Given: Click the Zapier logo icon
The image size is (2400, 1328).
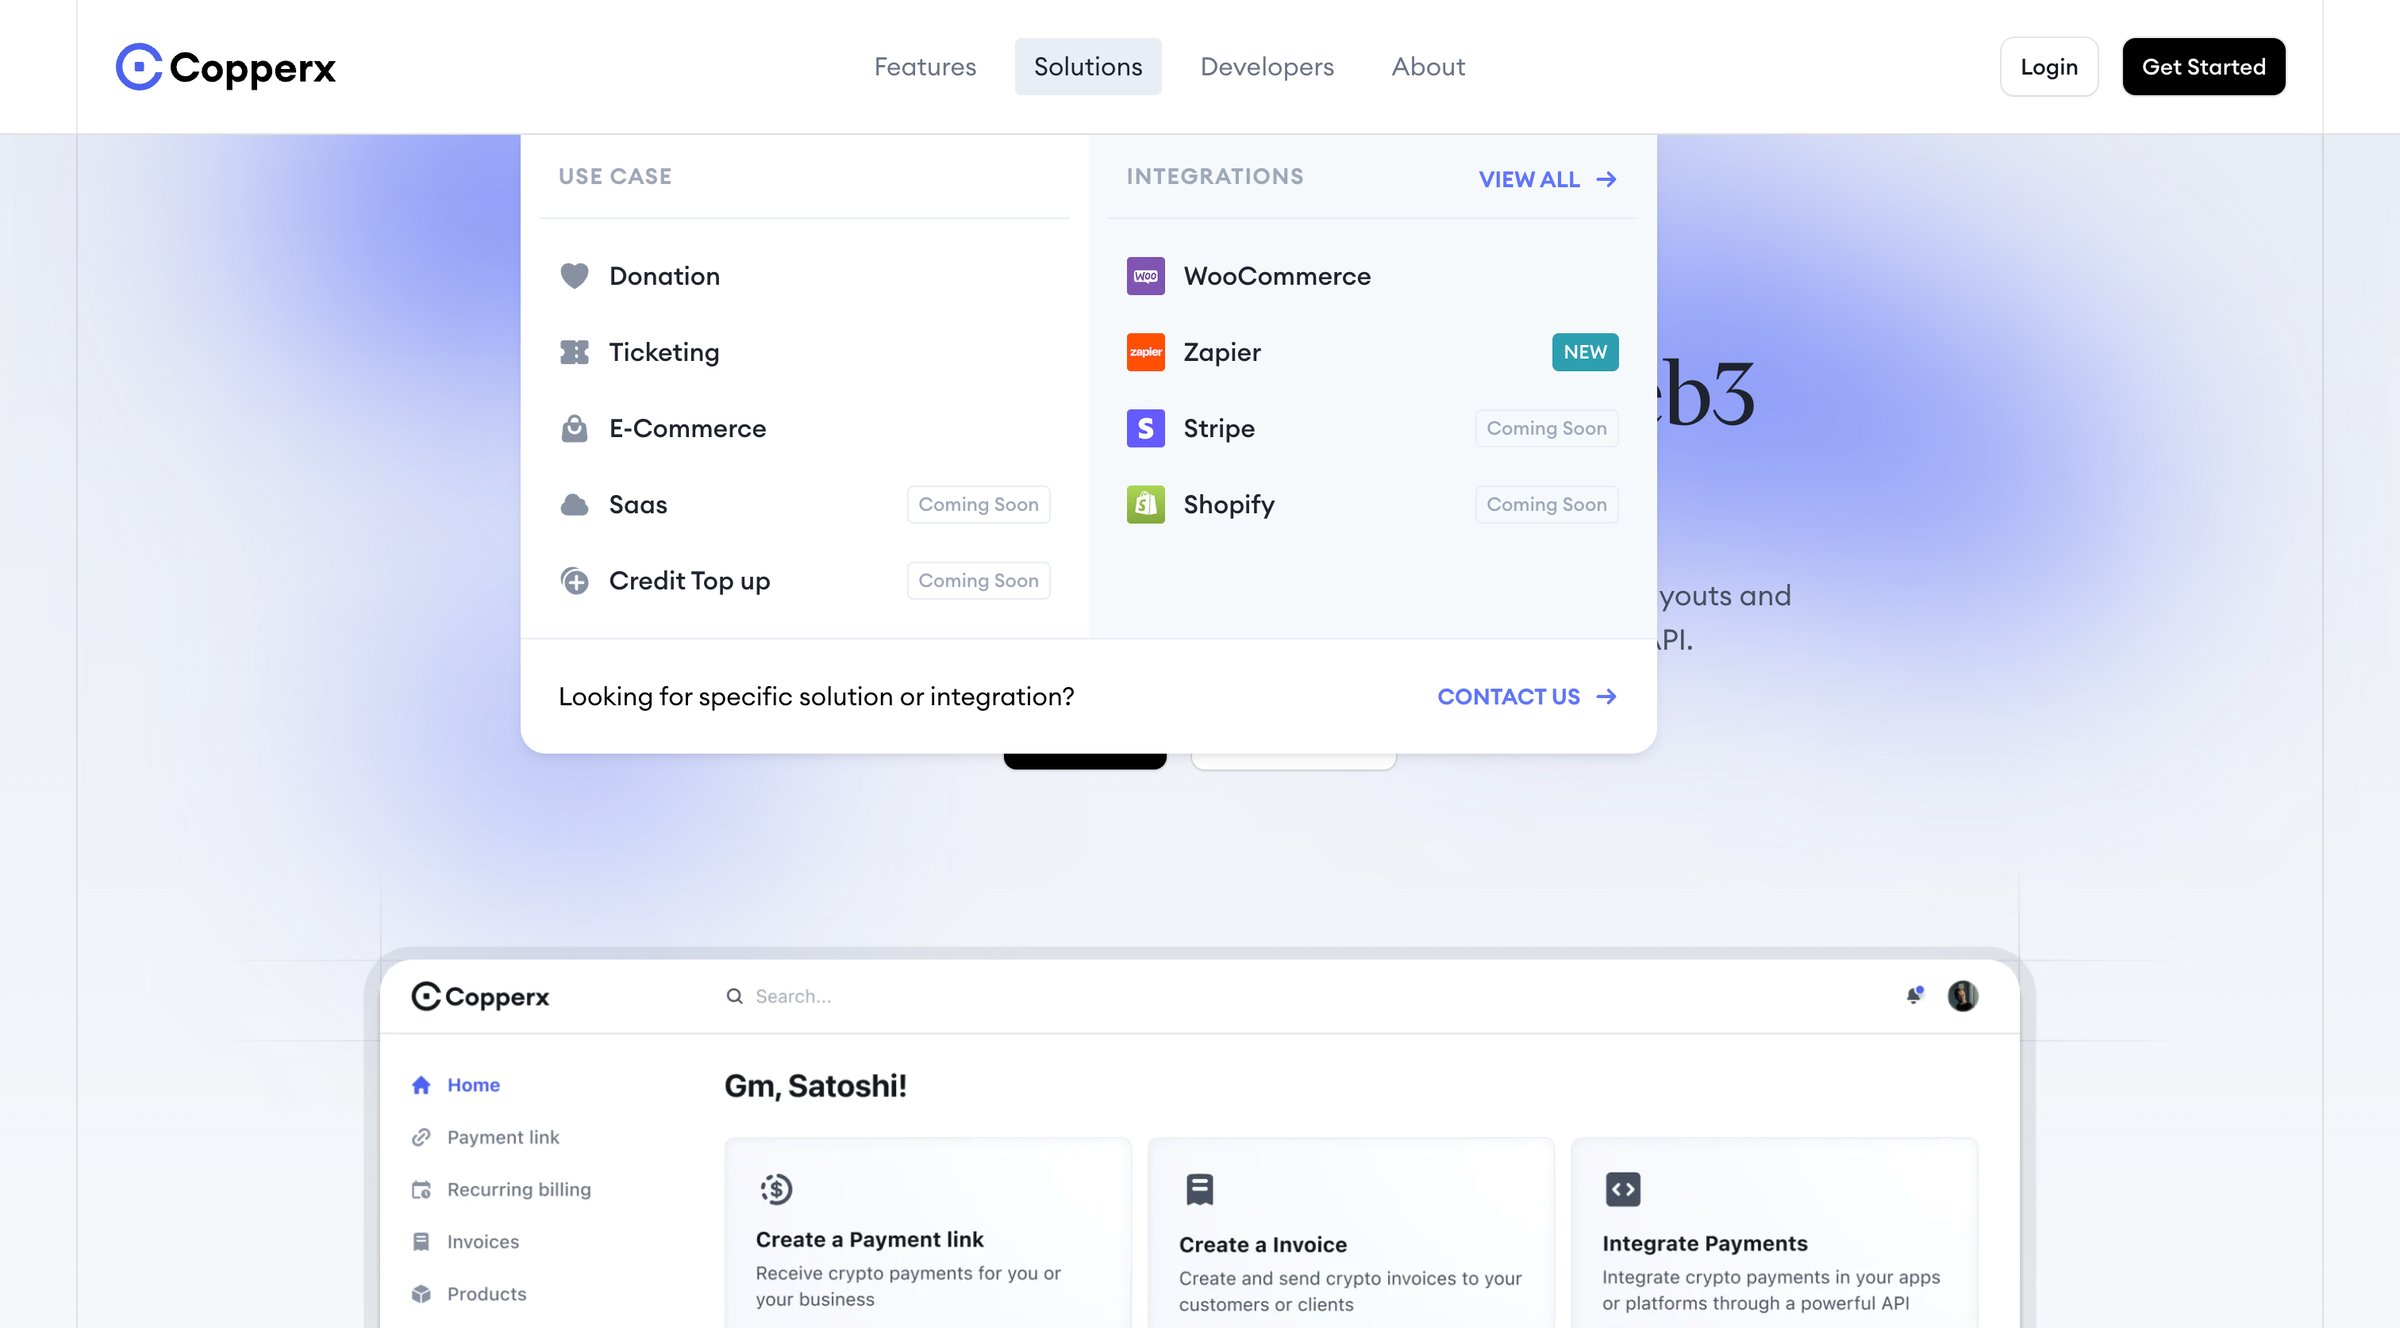Looking at the screenshot, I should point(1146,352).
